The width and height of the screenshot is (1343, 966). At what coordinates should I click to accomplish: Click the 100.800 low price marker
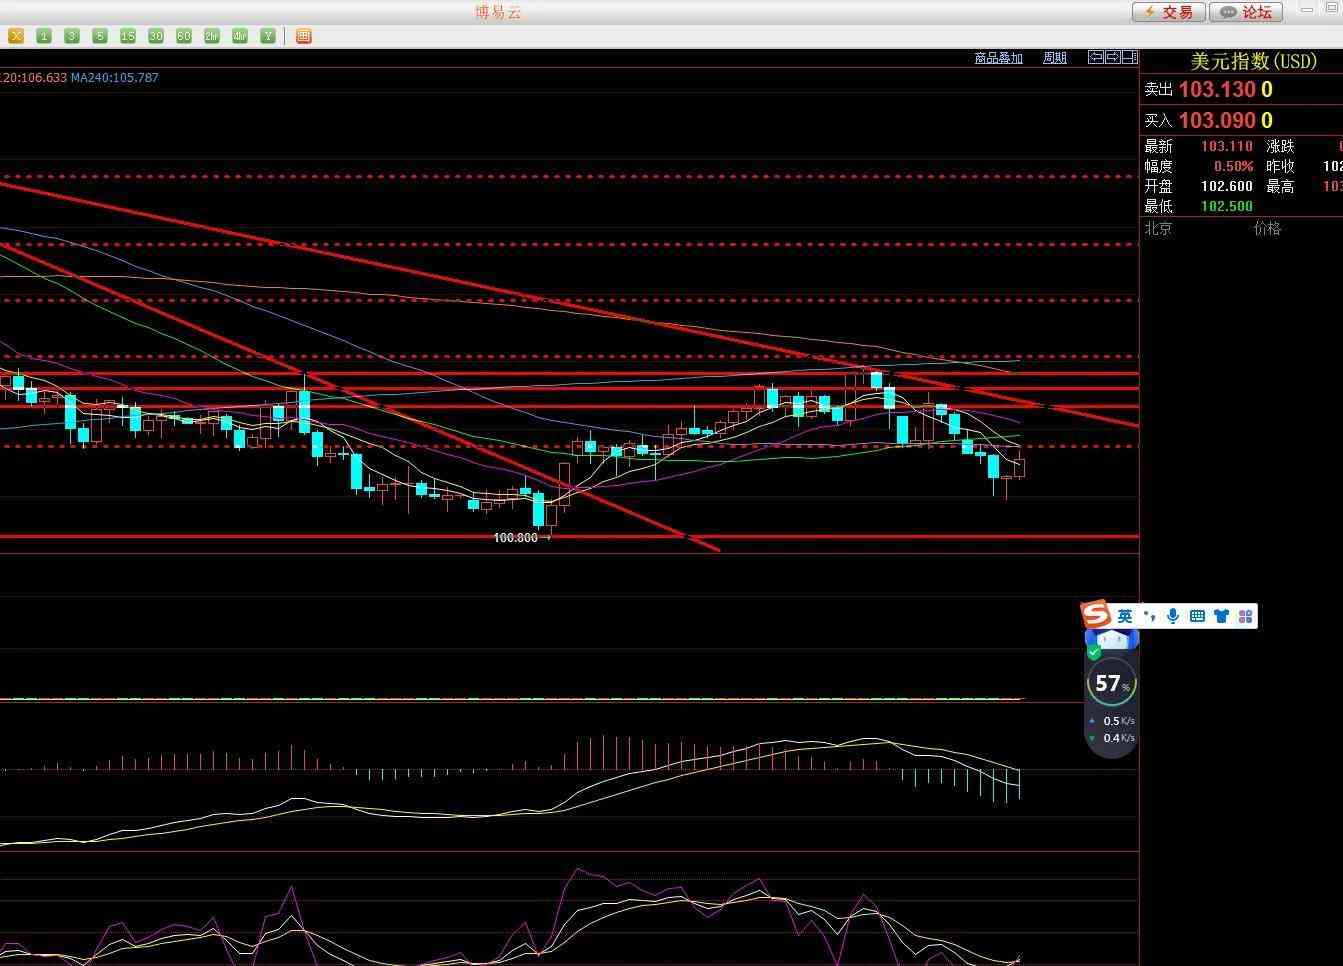coord(516,538)
